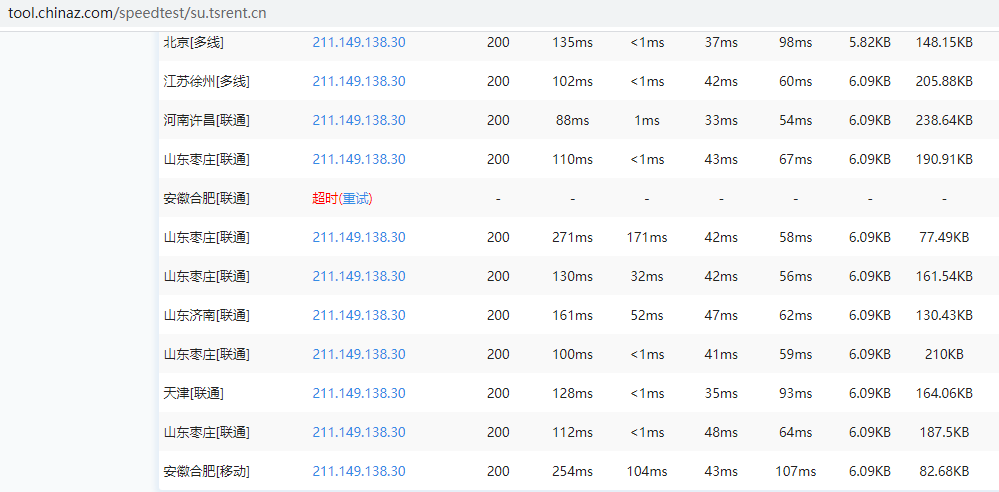The width and height of the screenshot is (999, 492).
Task: Click the IP link in the 271ms row
Action: [x=359, y=237]
